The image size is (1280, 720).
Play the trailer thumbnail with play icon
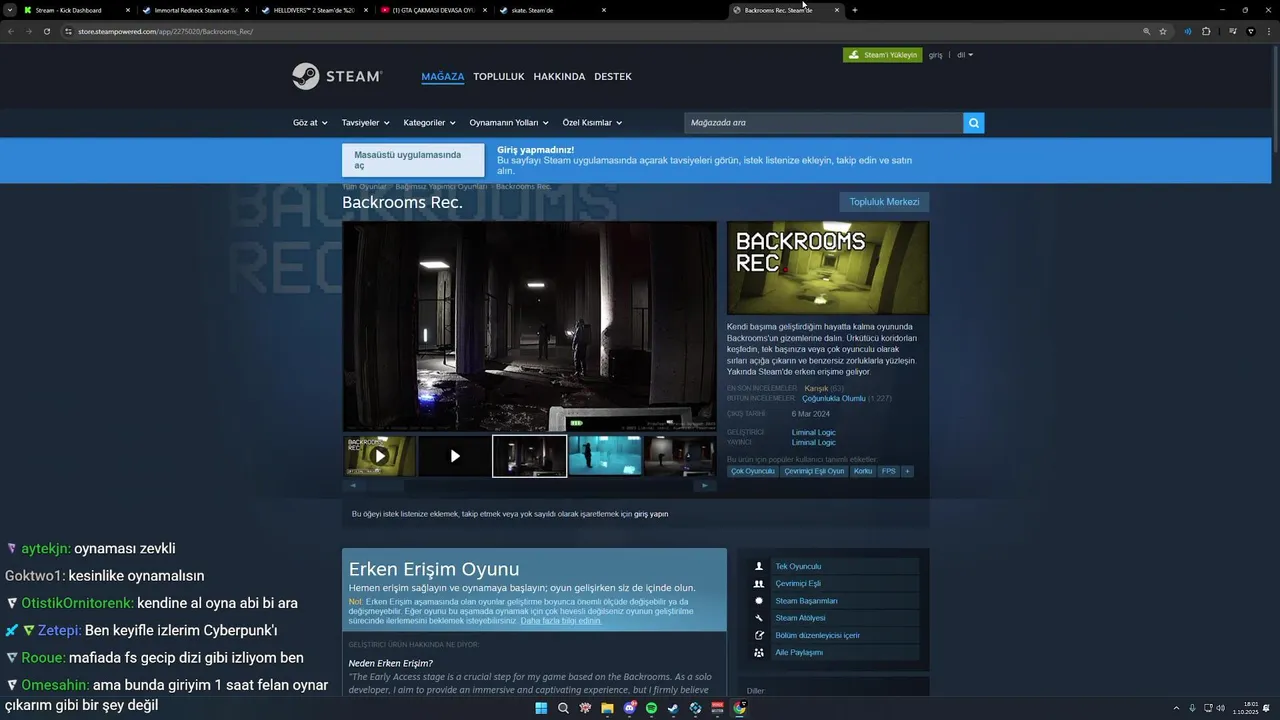point(455,456)
